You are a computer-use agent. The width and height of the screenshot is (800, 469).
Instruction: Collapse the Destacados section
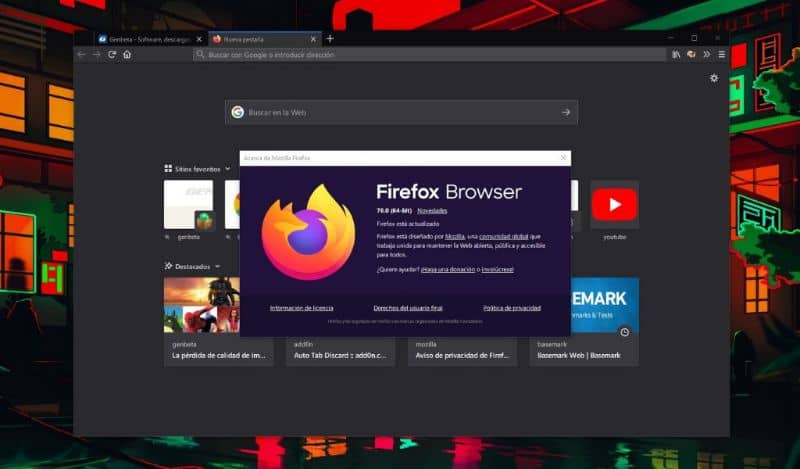click(x=217, y=266)
